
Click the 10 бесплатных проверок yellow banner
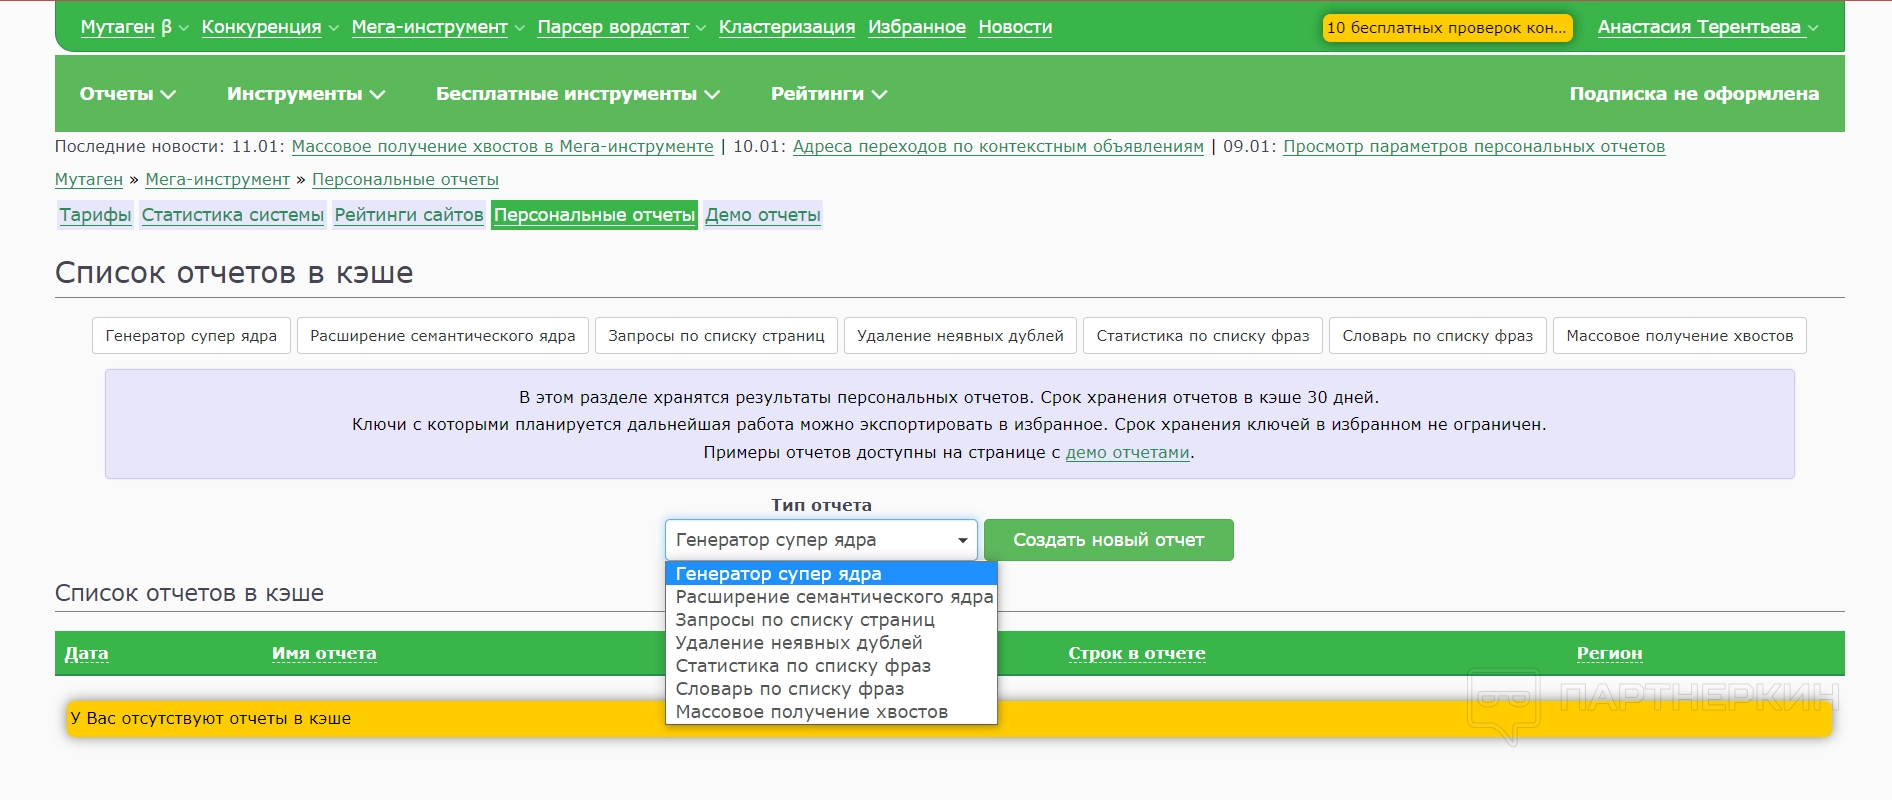point(1446,28)
